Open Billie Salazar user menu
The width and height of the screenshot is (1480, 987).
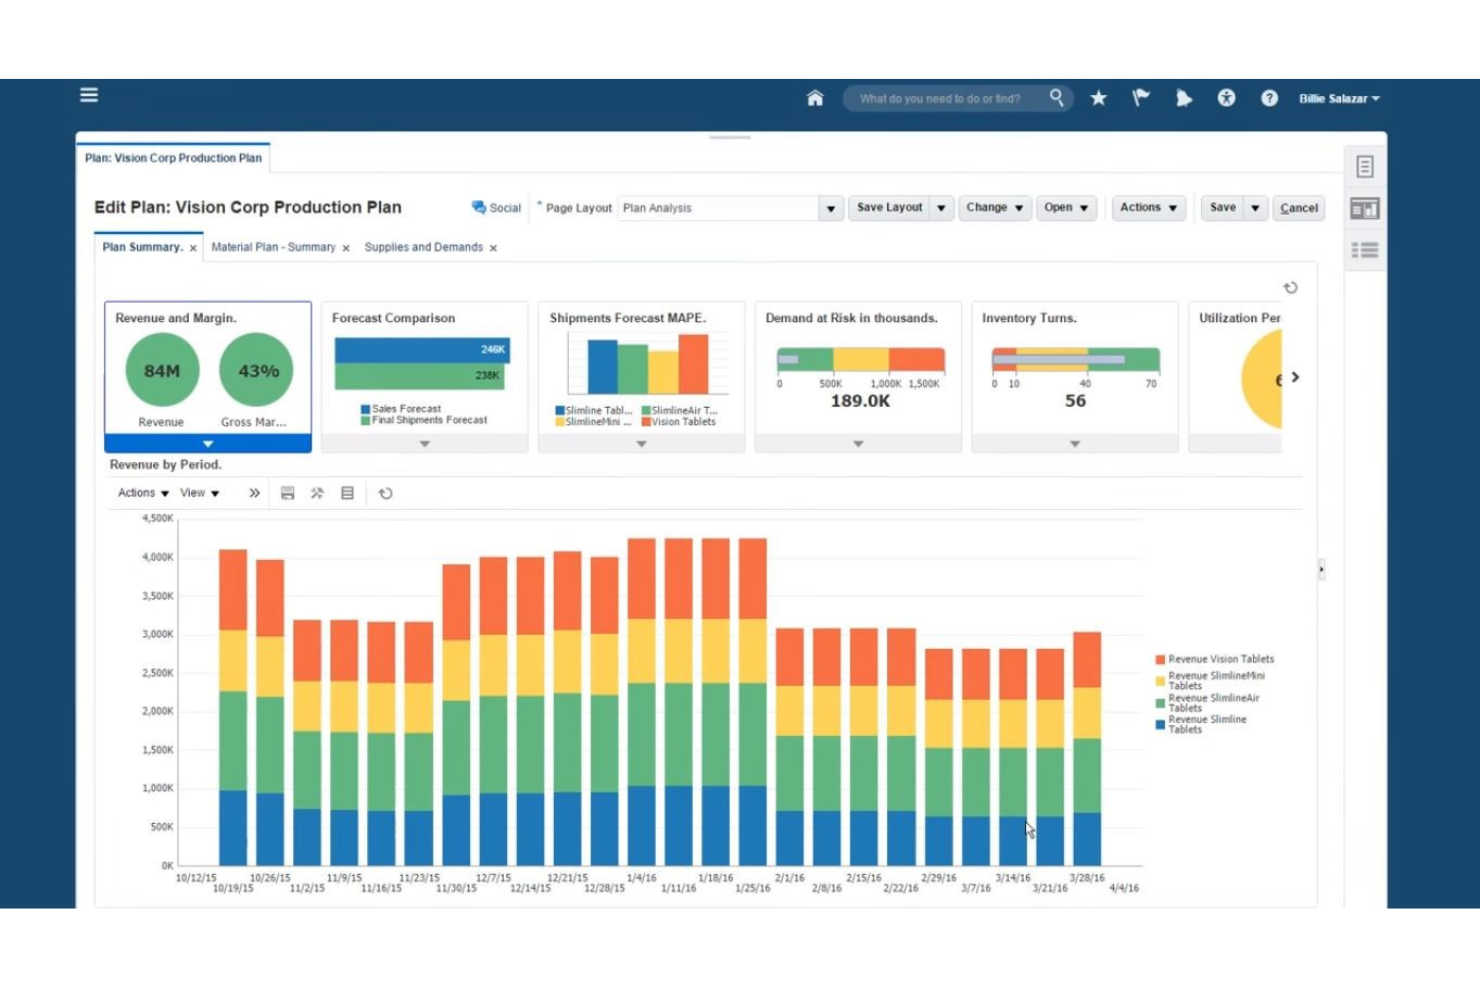click(1339, 99)
